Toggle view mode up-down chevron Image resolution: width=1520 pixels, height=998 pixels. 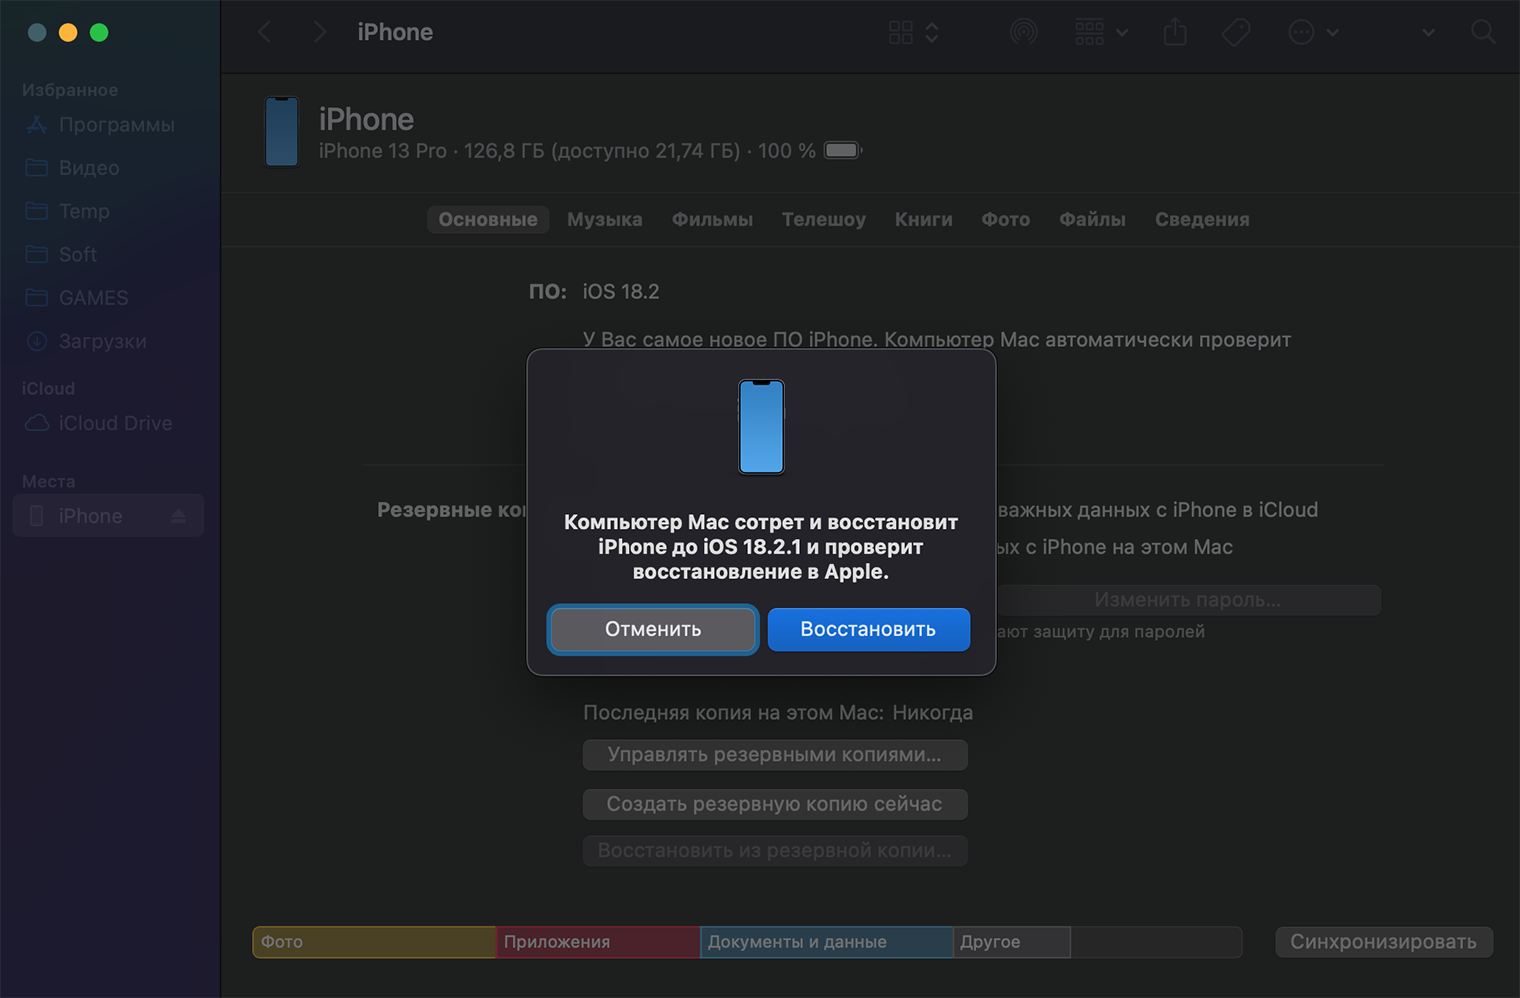932,32
